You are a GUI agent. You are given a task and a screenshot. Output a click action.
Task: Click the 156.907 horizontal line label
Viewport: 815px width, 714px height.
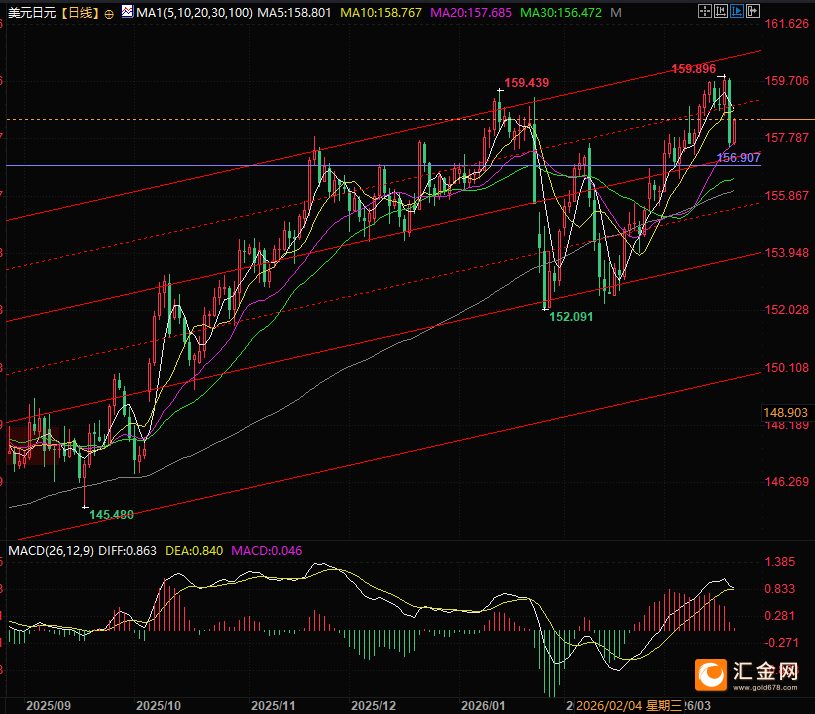[x=739, y=157]
